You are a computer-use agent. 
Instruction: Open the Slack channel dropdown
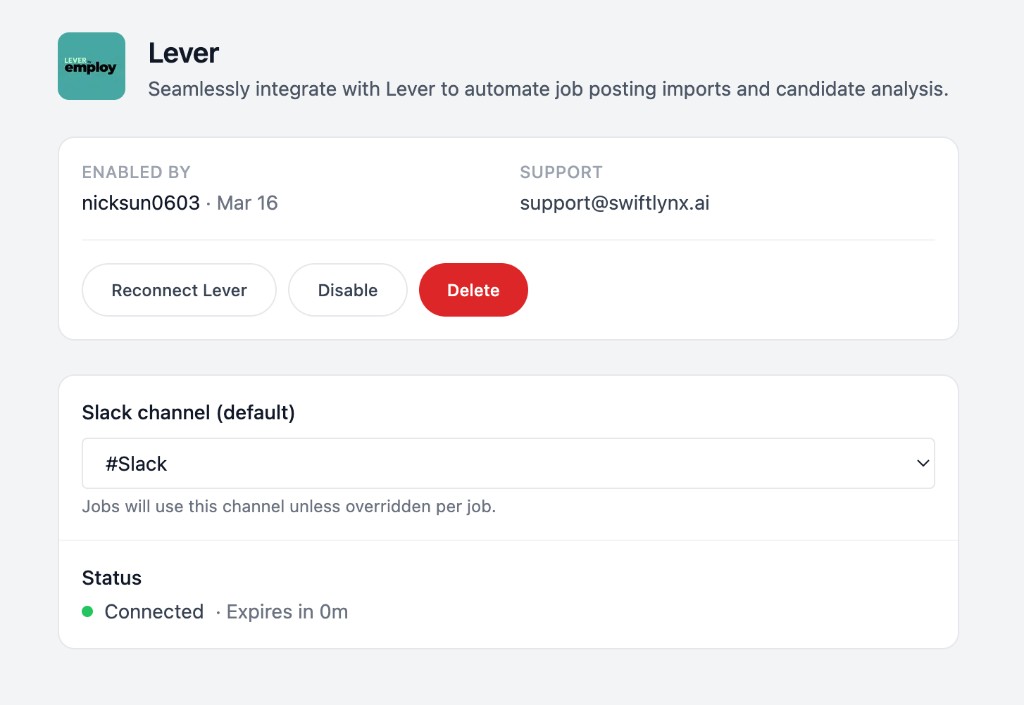[x=507, y=464]
